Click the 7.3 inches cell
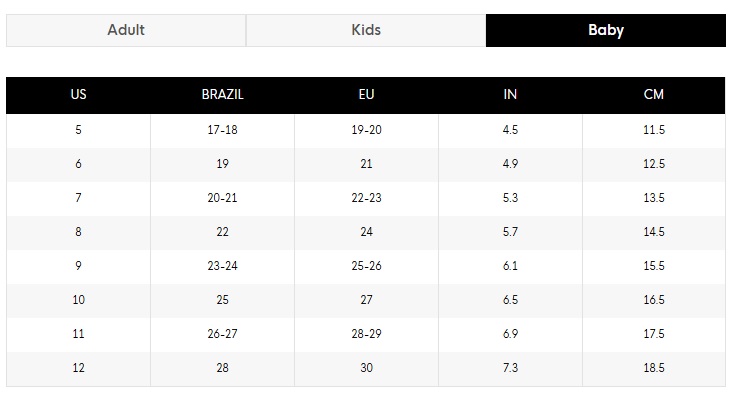This screenshot has height=393, width=735. point(510,368)
